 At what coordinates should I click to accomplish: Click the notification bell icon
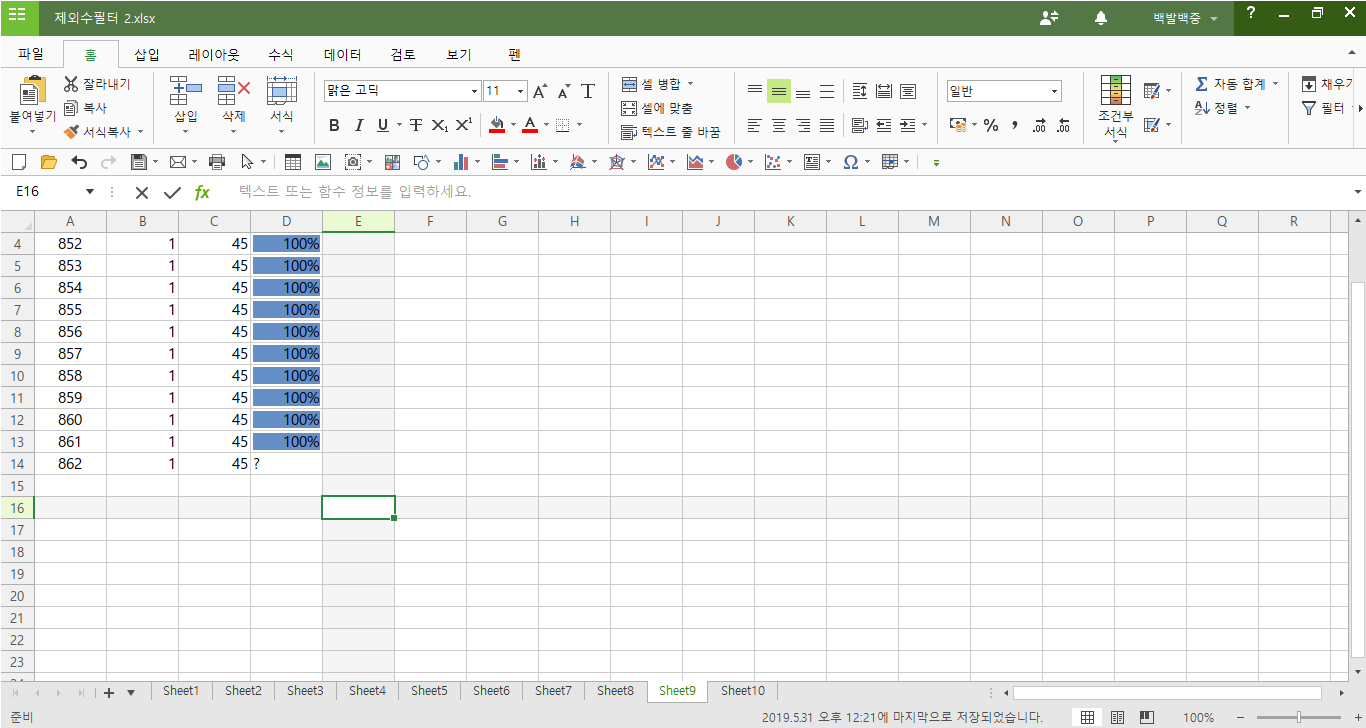1101,18
